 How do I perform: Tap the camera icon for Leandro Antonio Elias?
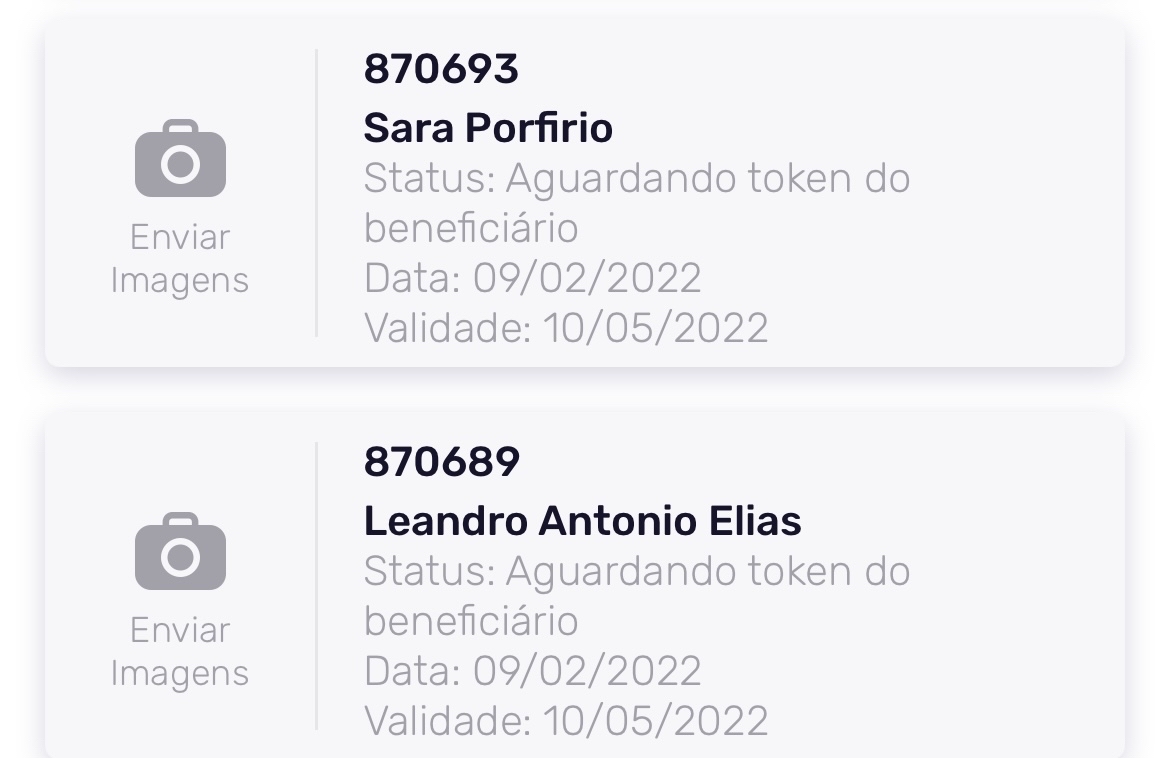[x=180, y=552]
